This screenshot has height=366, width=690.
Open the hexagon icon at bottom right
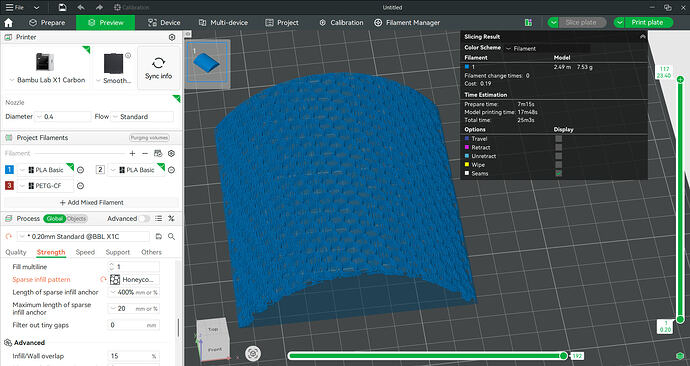(x=680, y=355)
